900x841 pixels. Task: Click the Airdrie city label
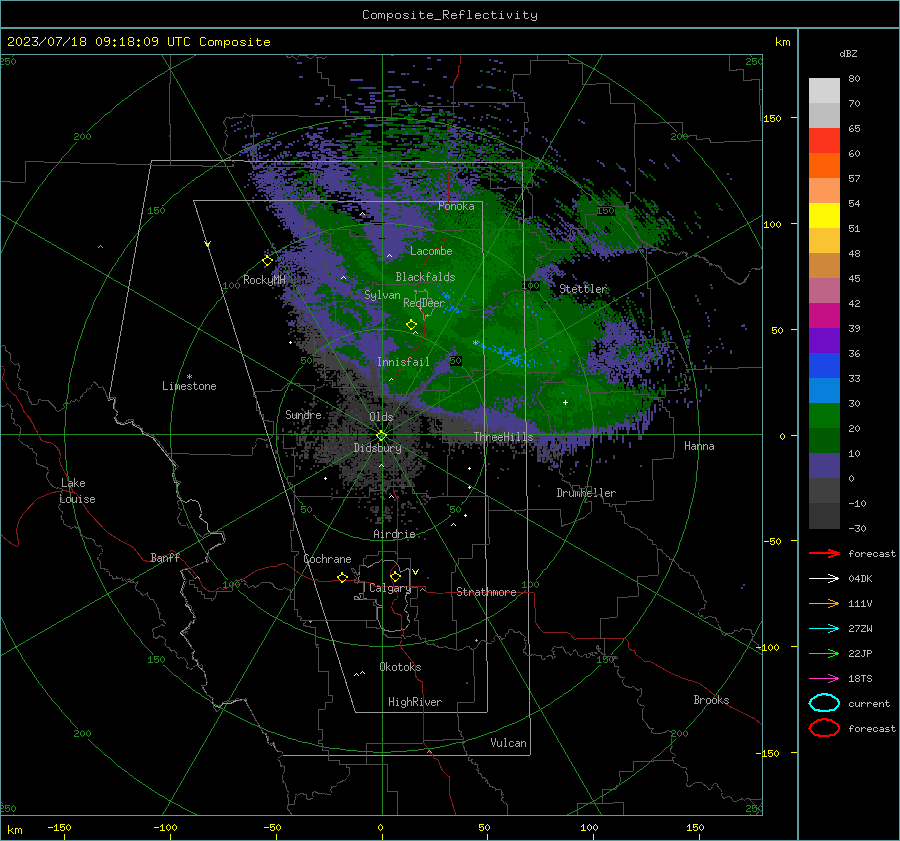coord(394,534)
